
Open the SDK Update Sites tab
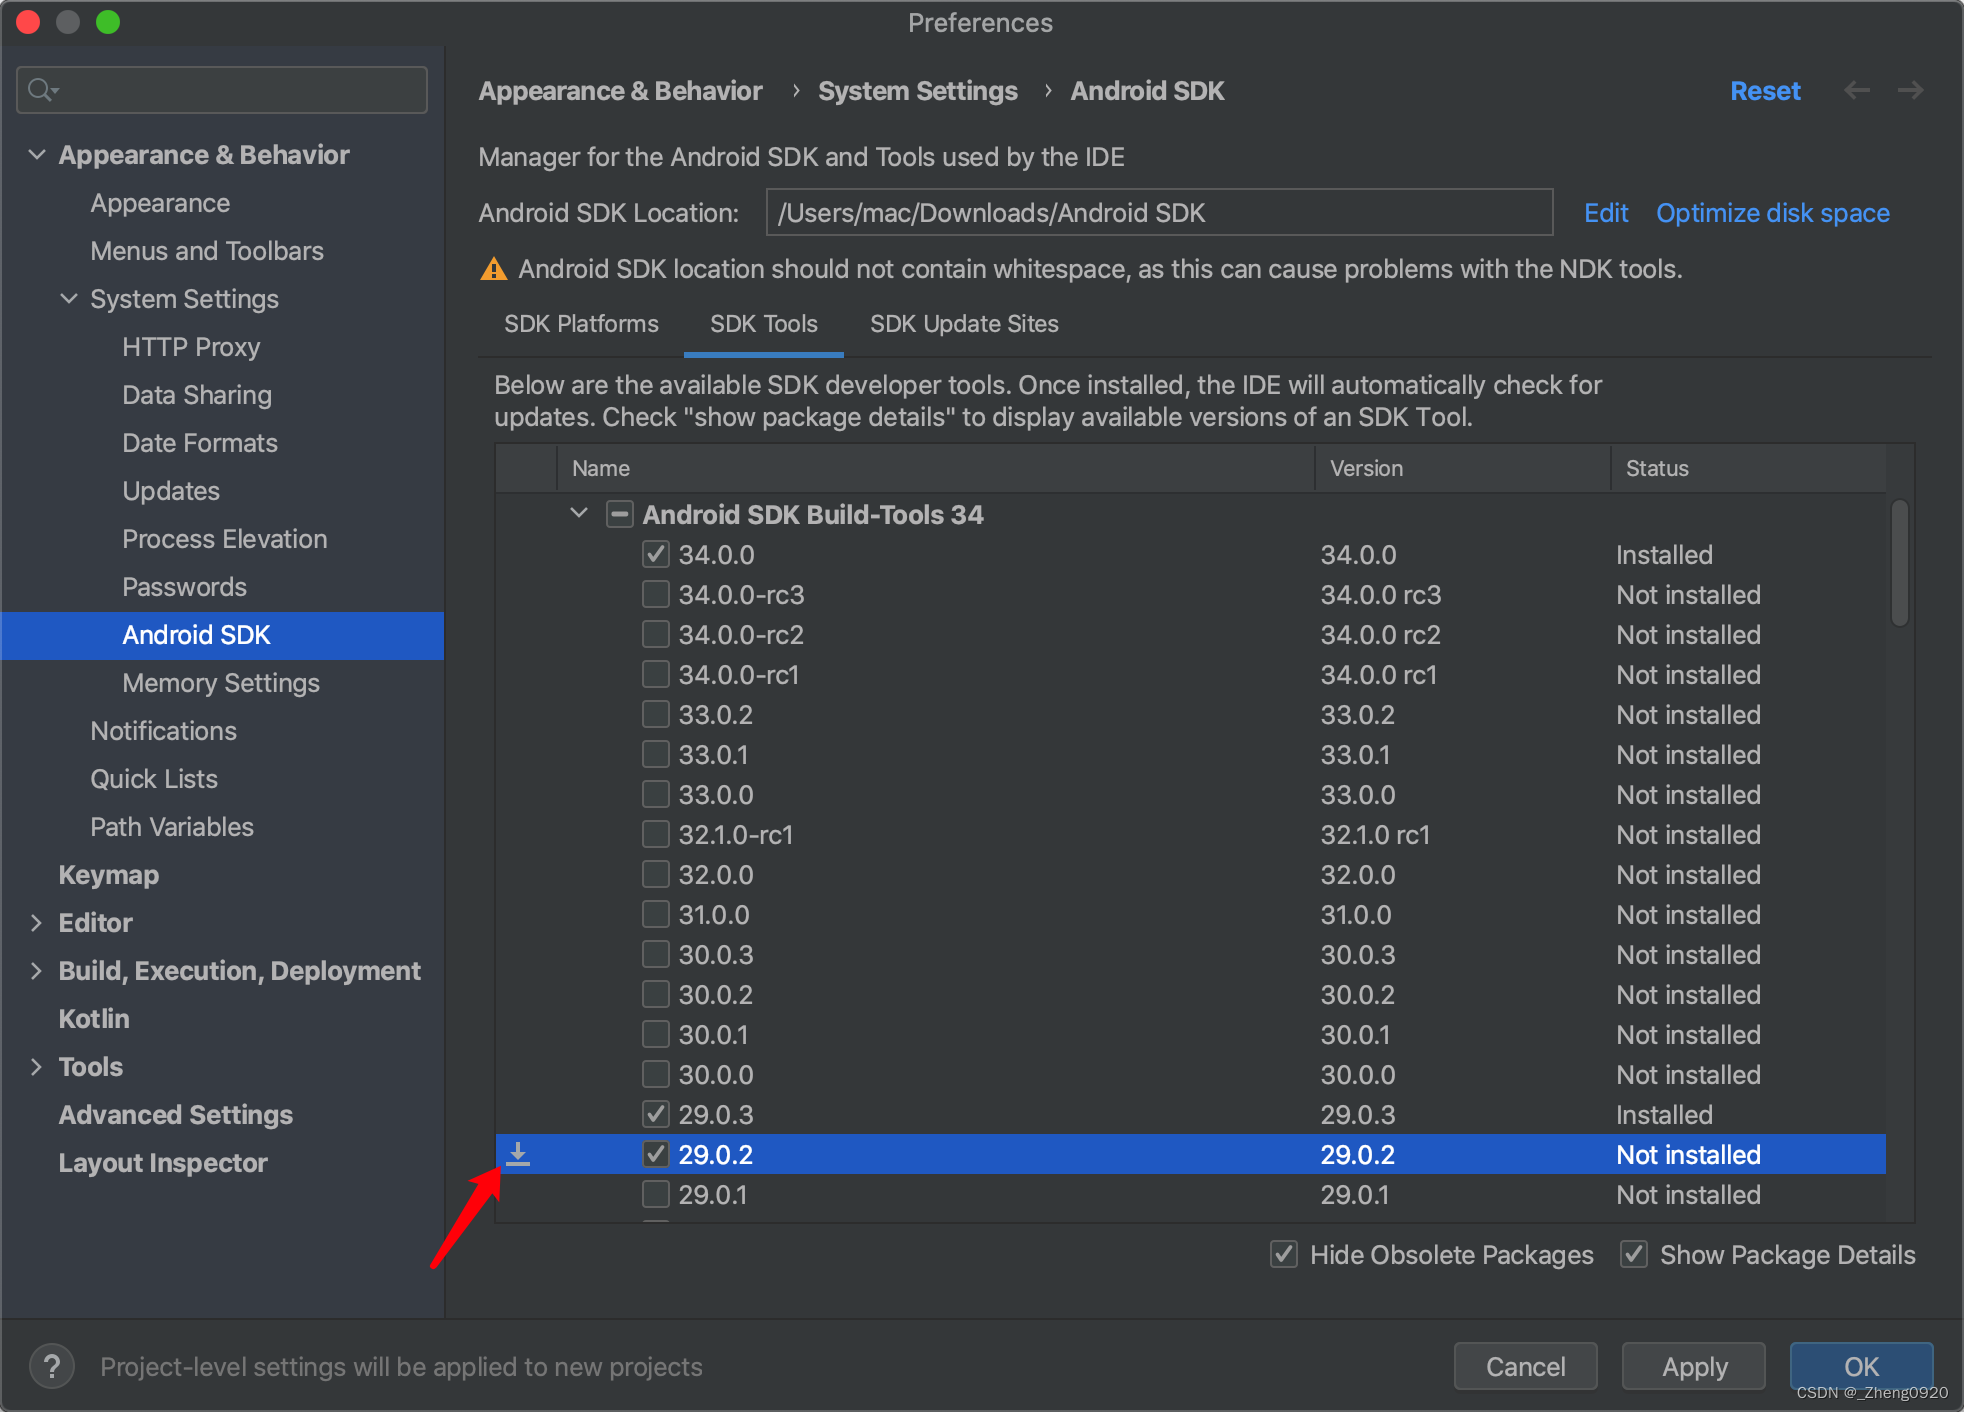[964, 324]
